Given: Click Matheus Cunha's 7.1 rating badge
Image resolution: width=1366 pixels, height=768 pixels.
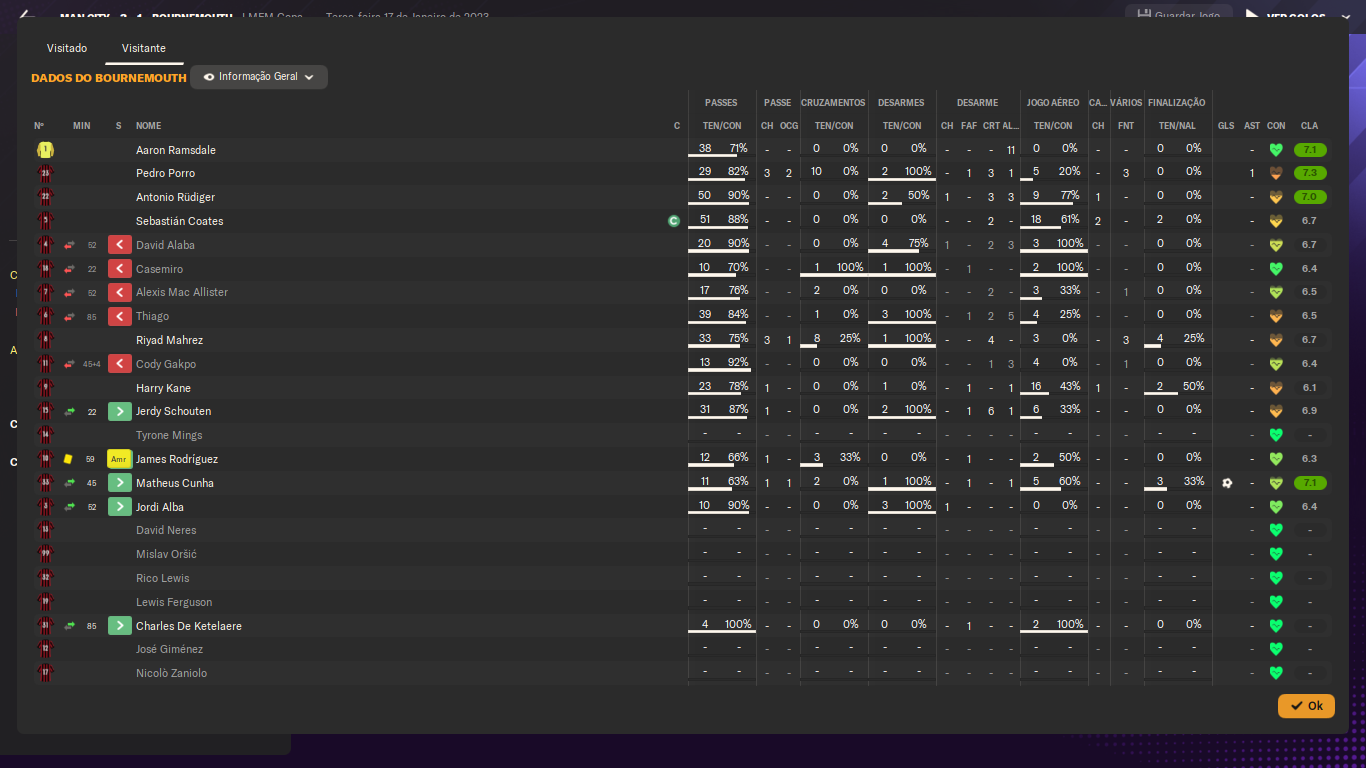Looking at the screenshot, I should [1309, 483].
